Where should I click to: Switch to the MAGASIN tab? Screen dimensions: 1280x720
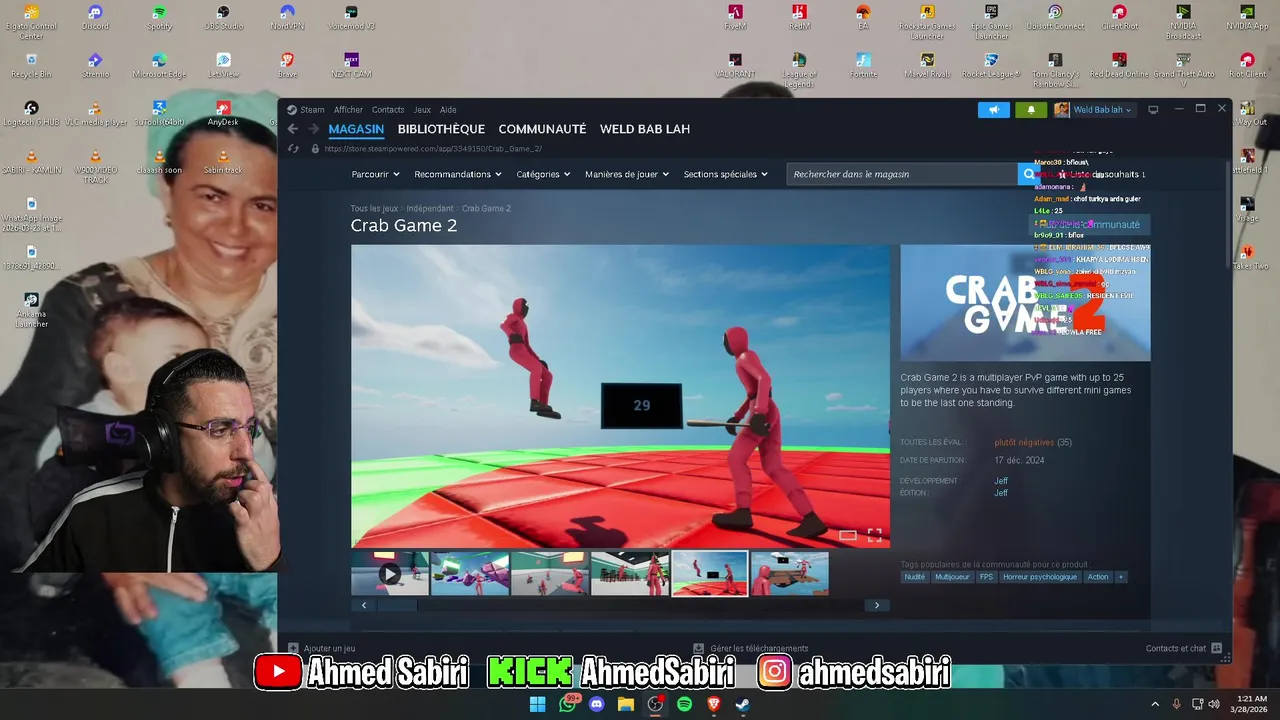356,129
